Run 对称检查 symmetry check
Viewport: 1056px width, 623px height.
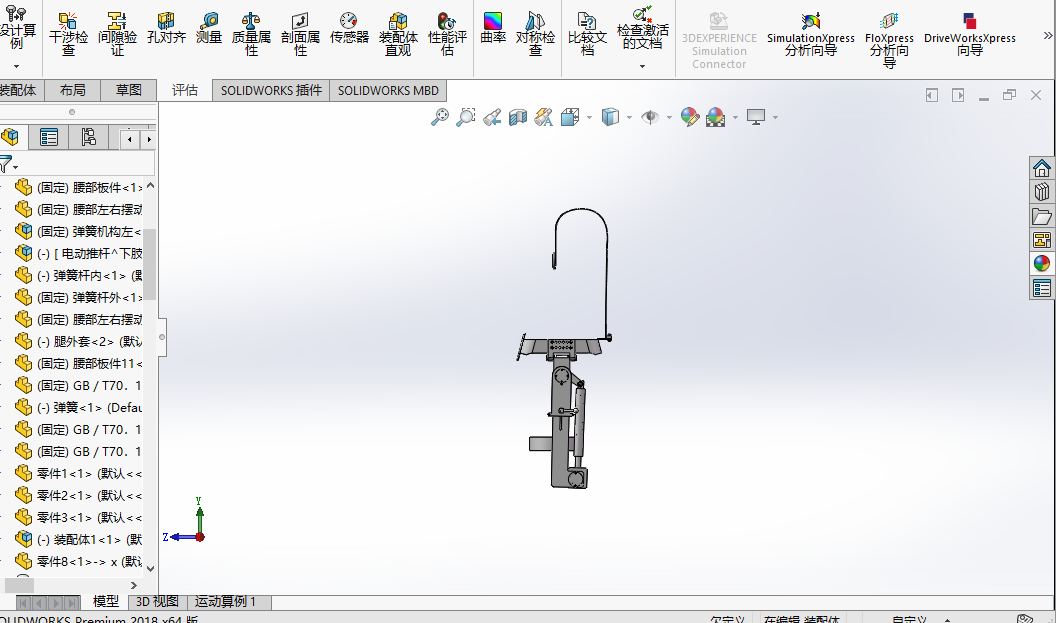point(535,34)
